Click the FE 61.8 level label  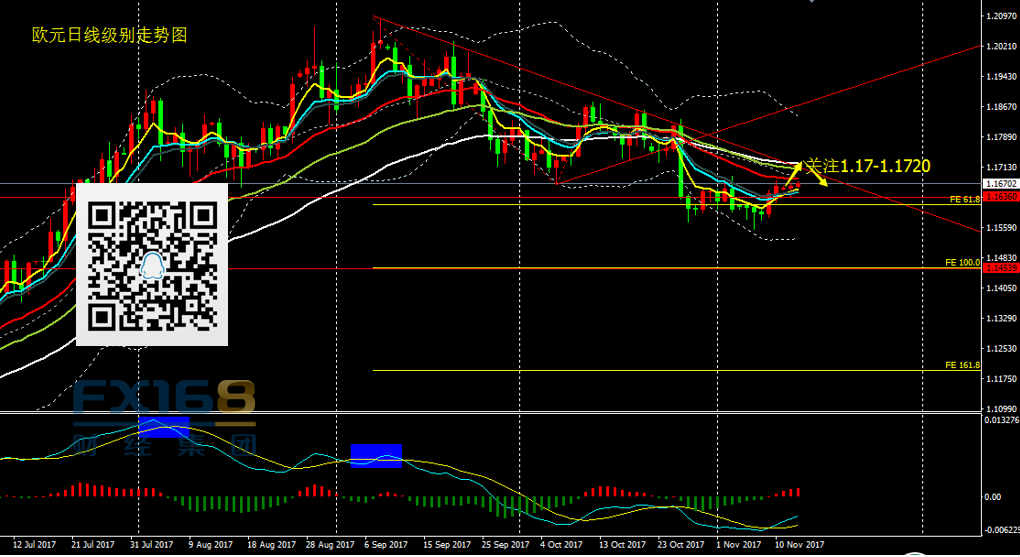pyautogui.click(x=962, y=200)
